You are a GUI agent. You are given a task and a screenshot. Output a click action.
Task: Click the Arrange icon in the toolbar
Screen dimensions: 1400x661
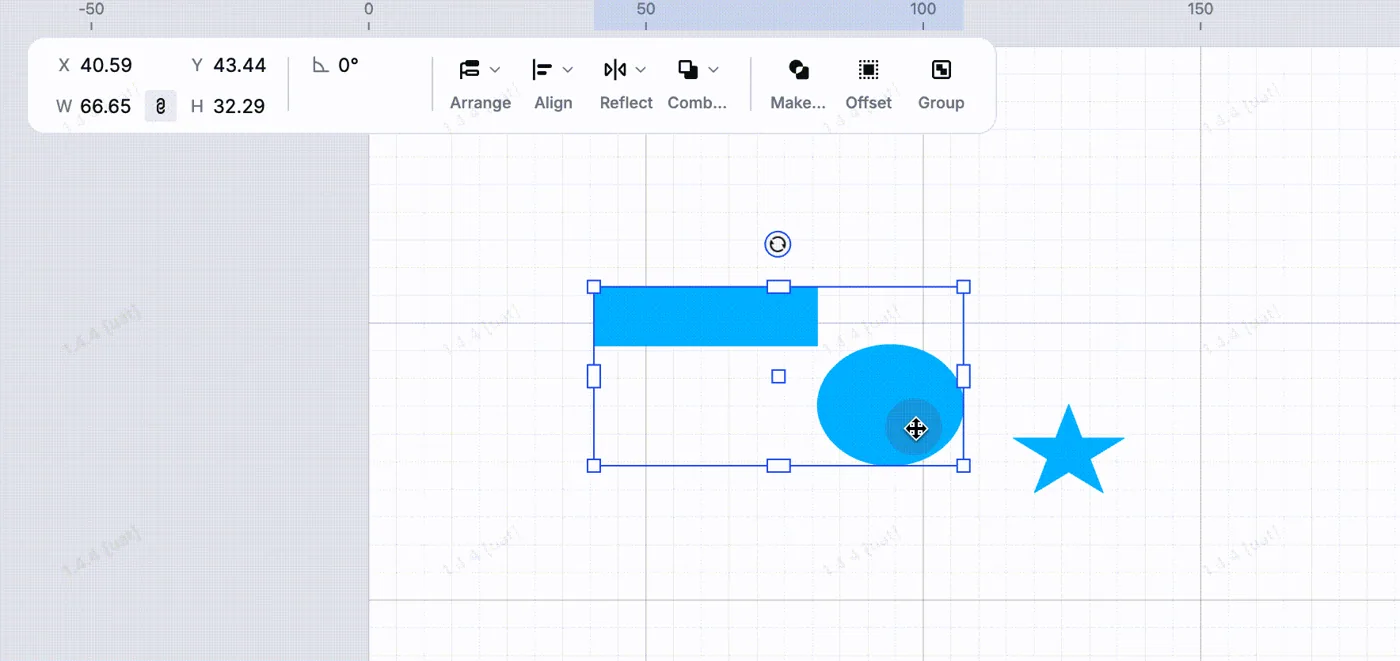tap(470, 70)
